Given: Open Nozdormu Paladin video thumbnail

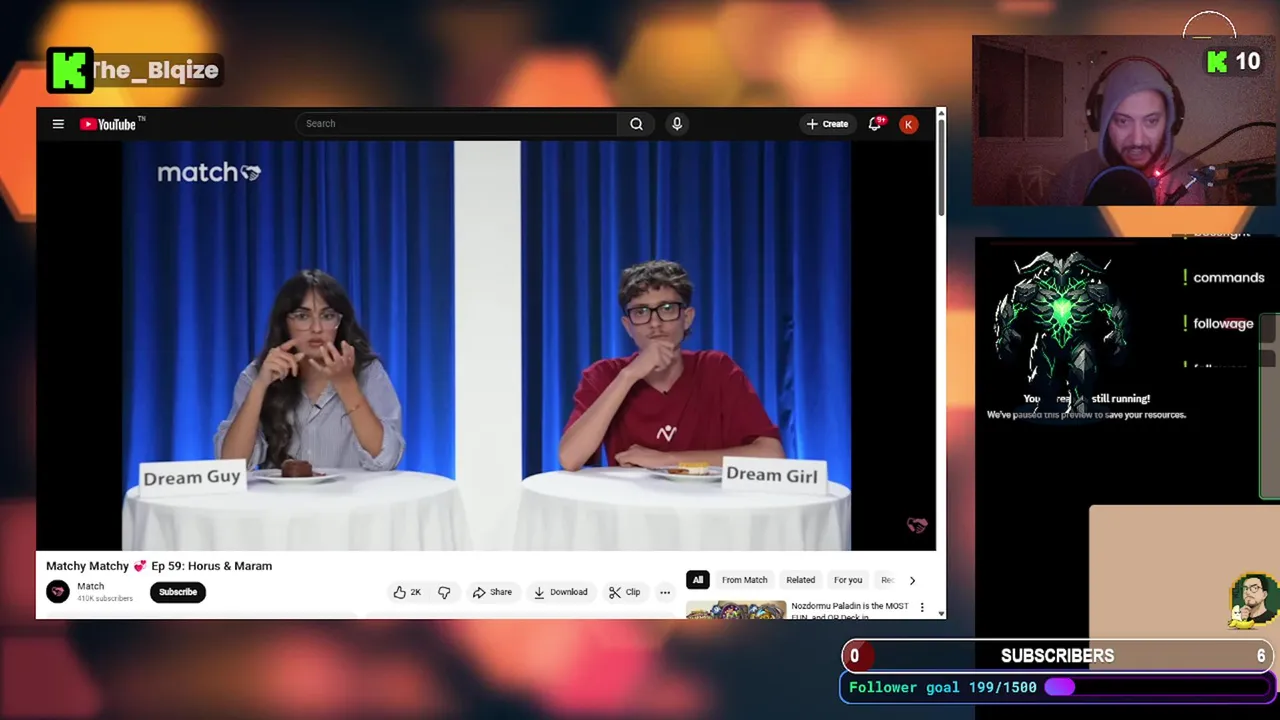Looking at the screenshot, I should coord(736,610).
